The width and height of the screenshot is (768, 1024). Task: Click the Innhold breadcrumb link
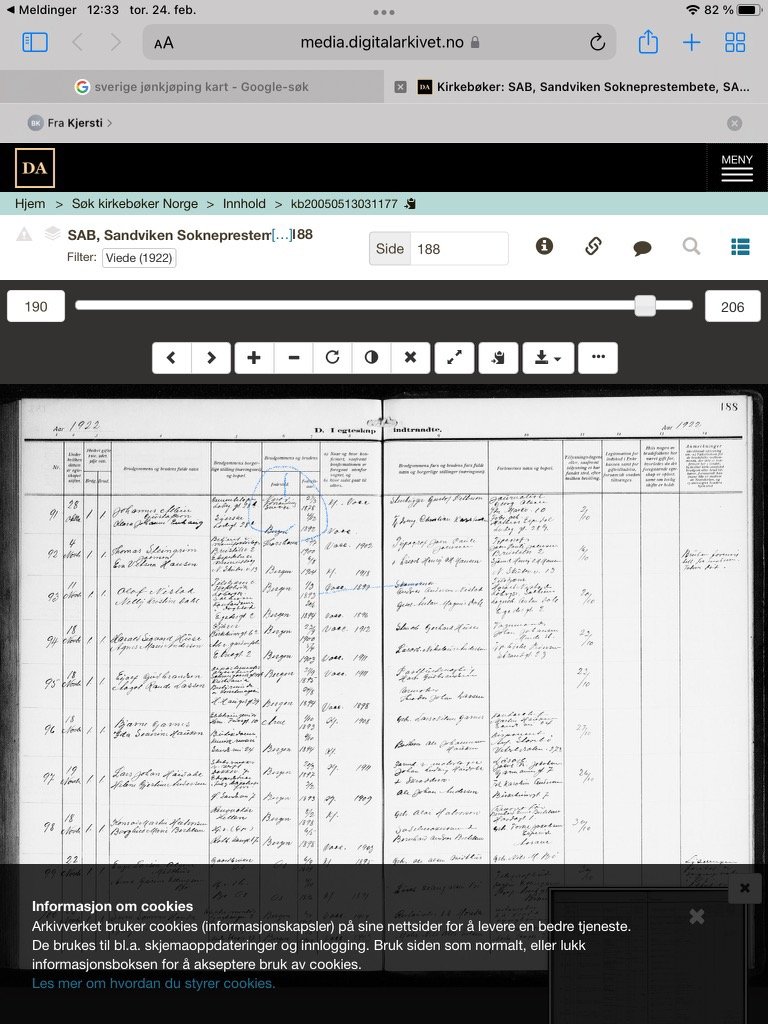pyautogui.click(x=244, y=204)
